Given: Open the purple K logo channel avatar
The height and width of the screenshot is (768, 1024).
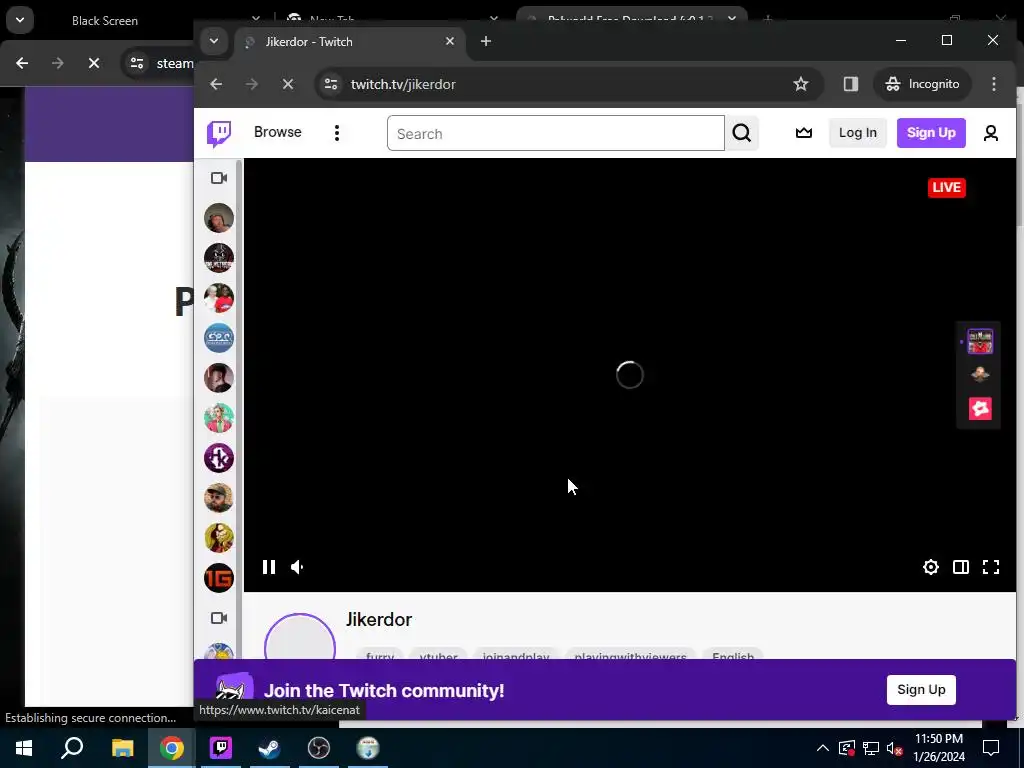Looking at the screenshot, I should [x=219, y=458].
